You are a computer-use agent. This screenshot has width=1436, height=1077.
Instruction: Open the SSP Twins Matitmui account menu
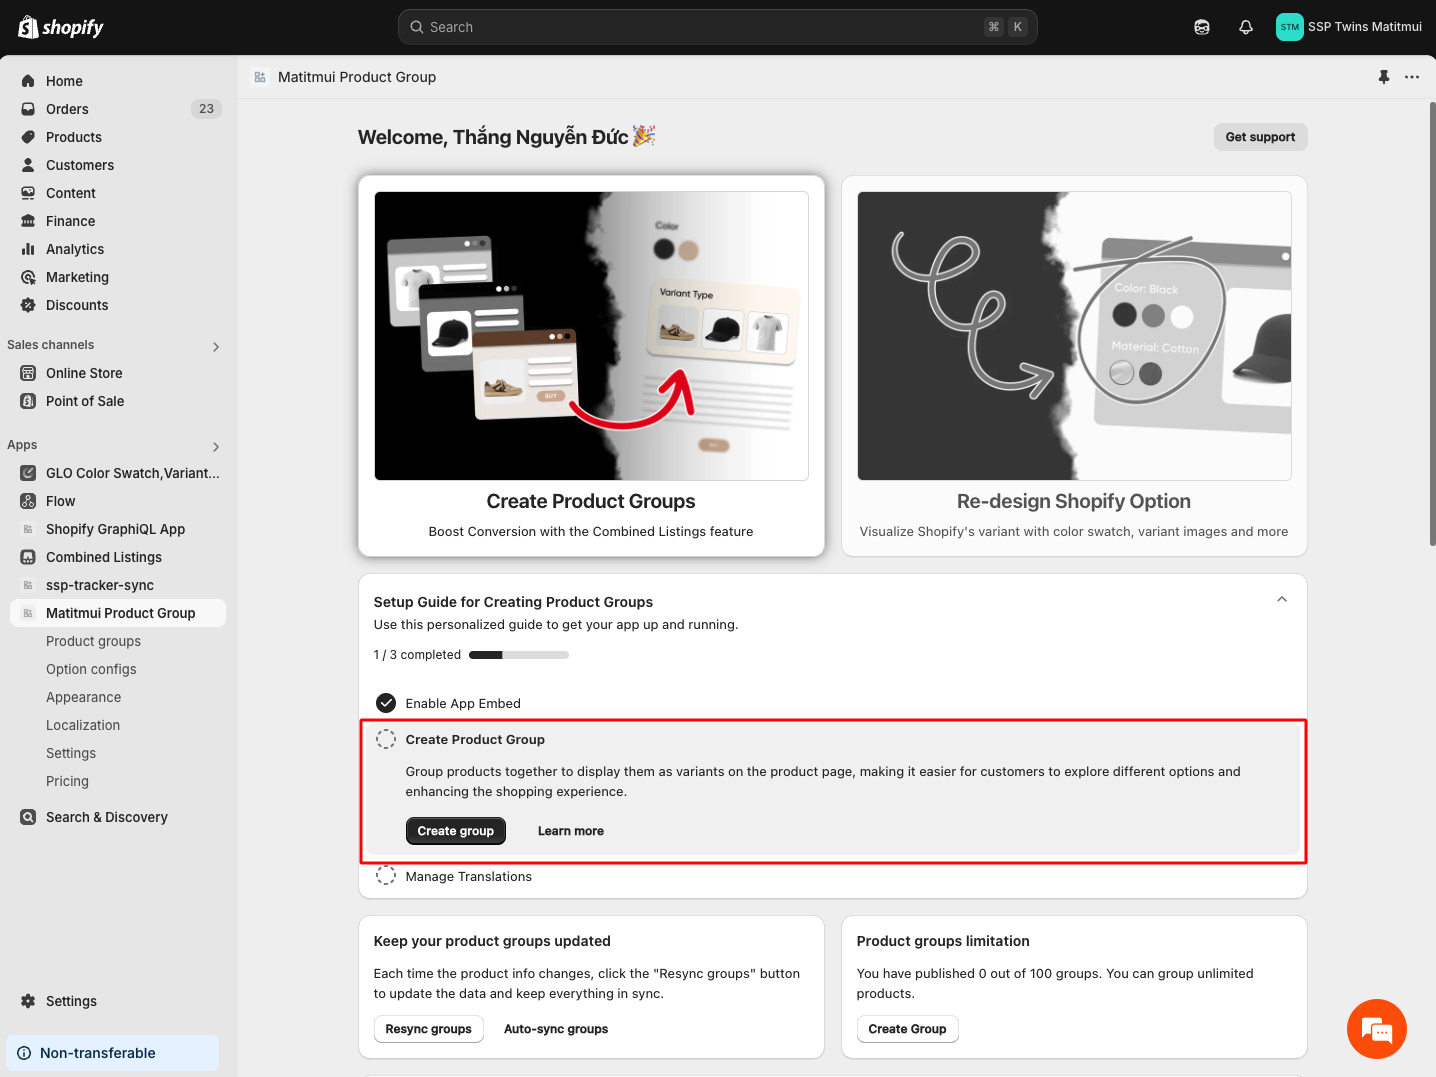[1349, 27]
